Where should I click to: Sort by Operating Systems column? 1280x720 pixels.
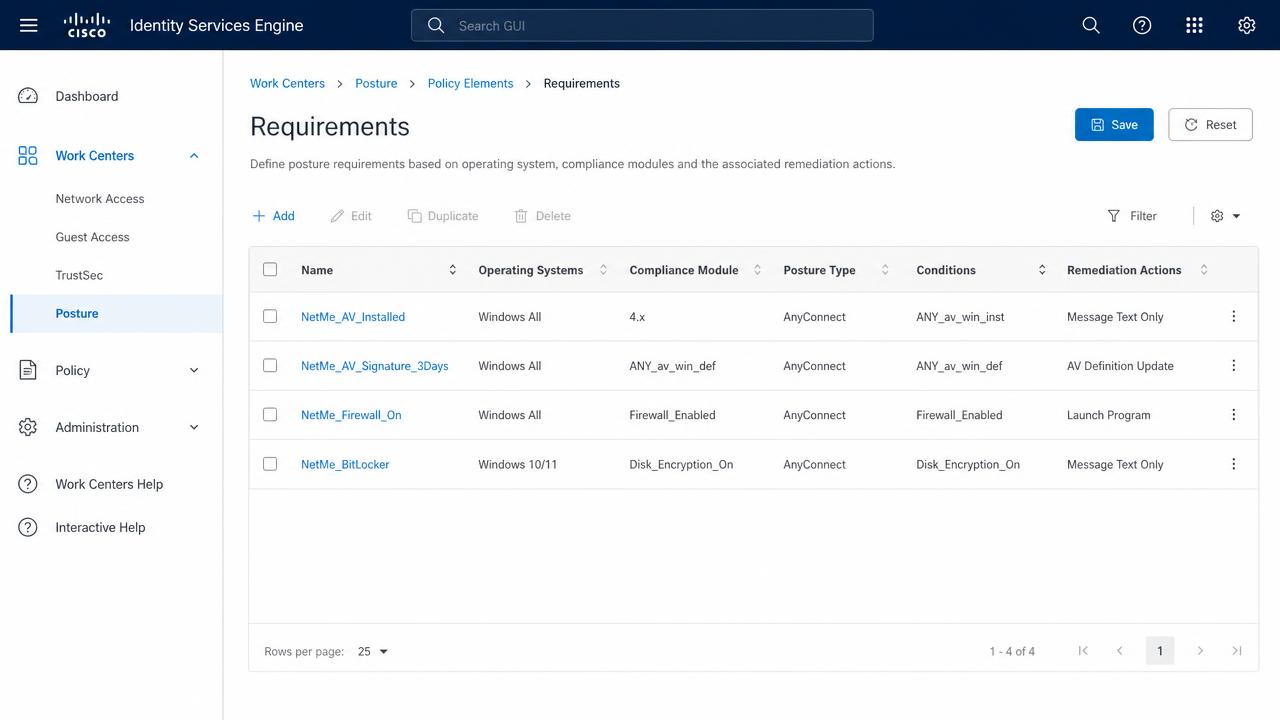[x=603, y=270]
